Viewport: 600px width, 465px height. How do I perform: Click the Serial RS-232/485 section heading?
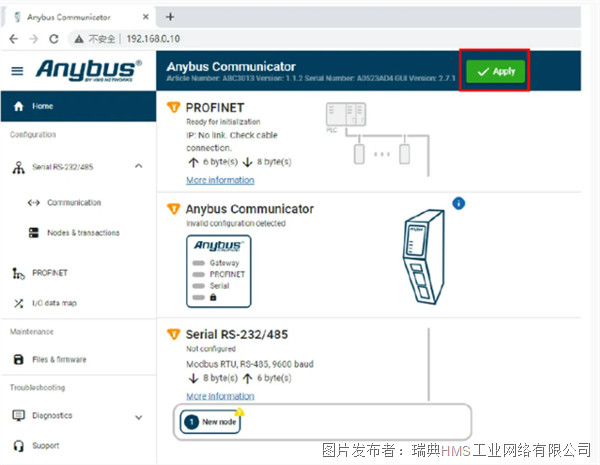(237, 334)
